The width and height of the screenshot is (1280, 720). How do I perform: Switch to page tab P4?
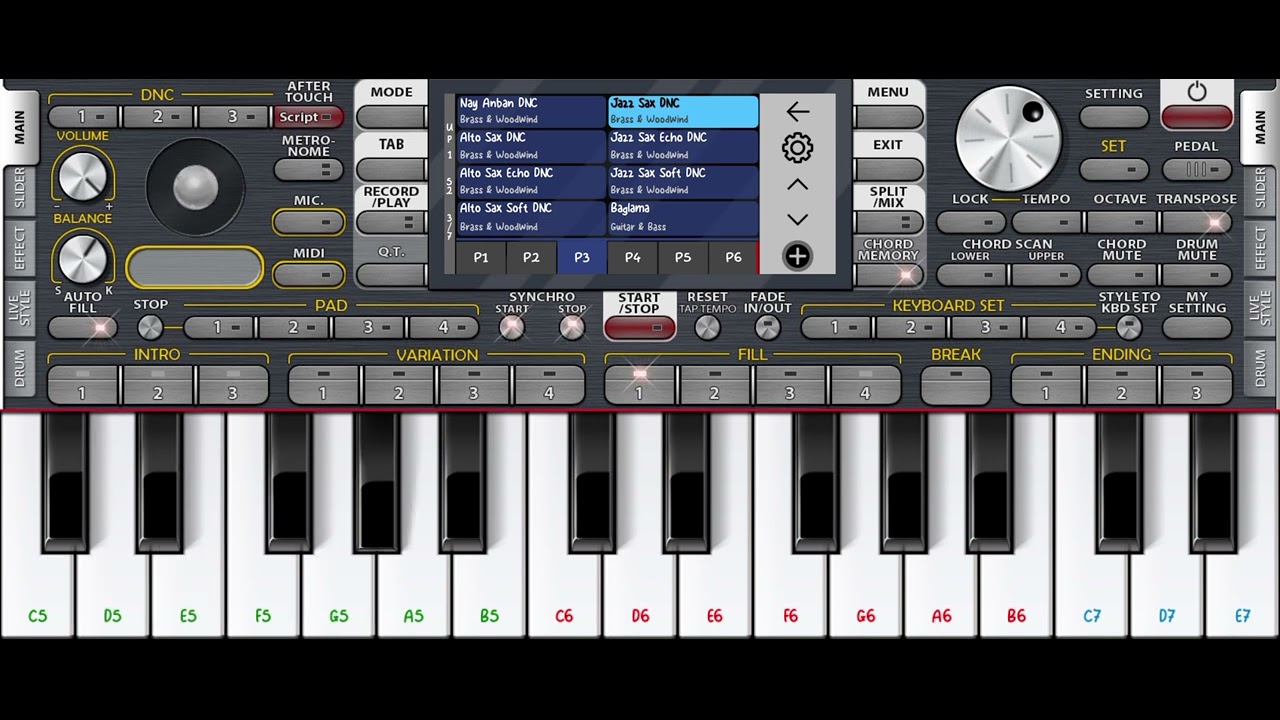pos(633,257)
